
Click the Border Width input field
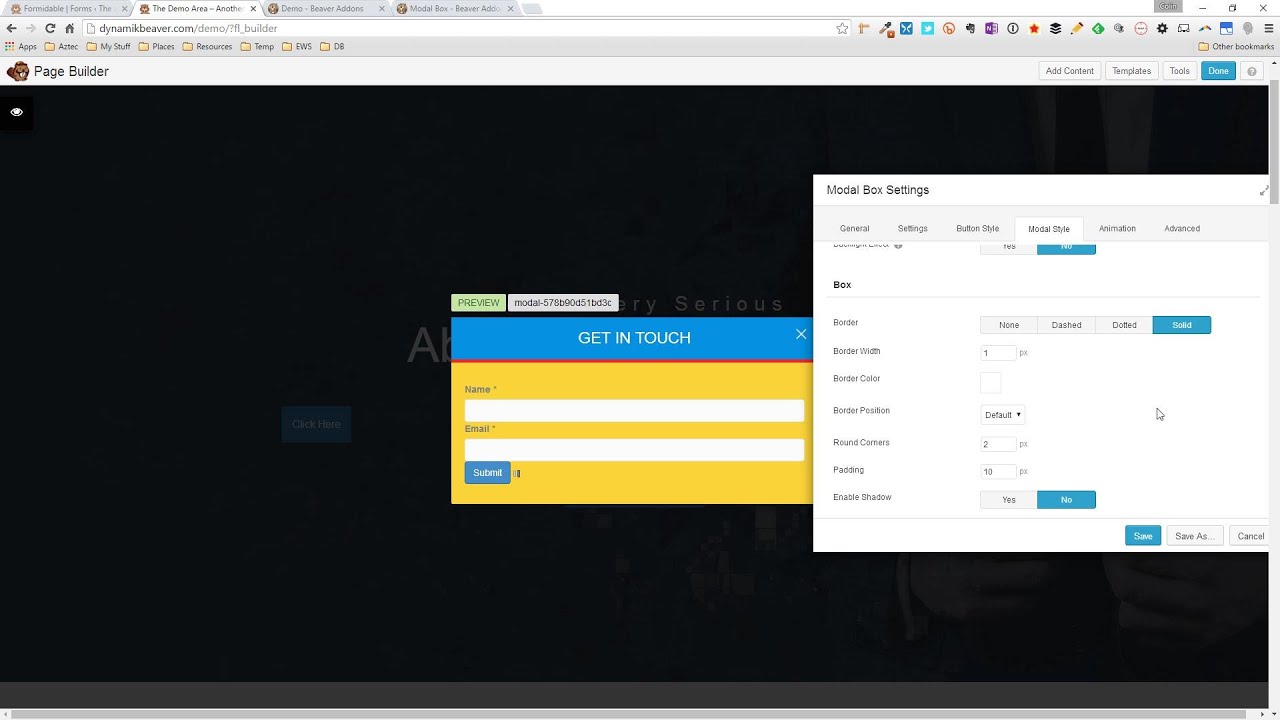tap(998, 353)
